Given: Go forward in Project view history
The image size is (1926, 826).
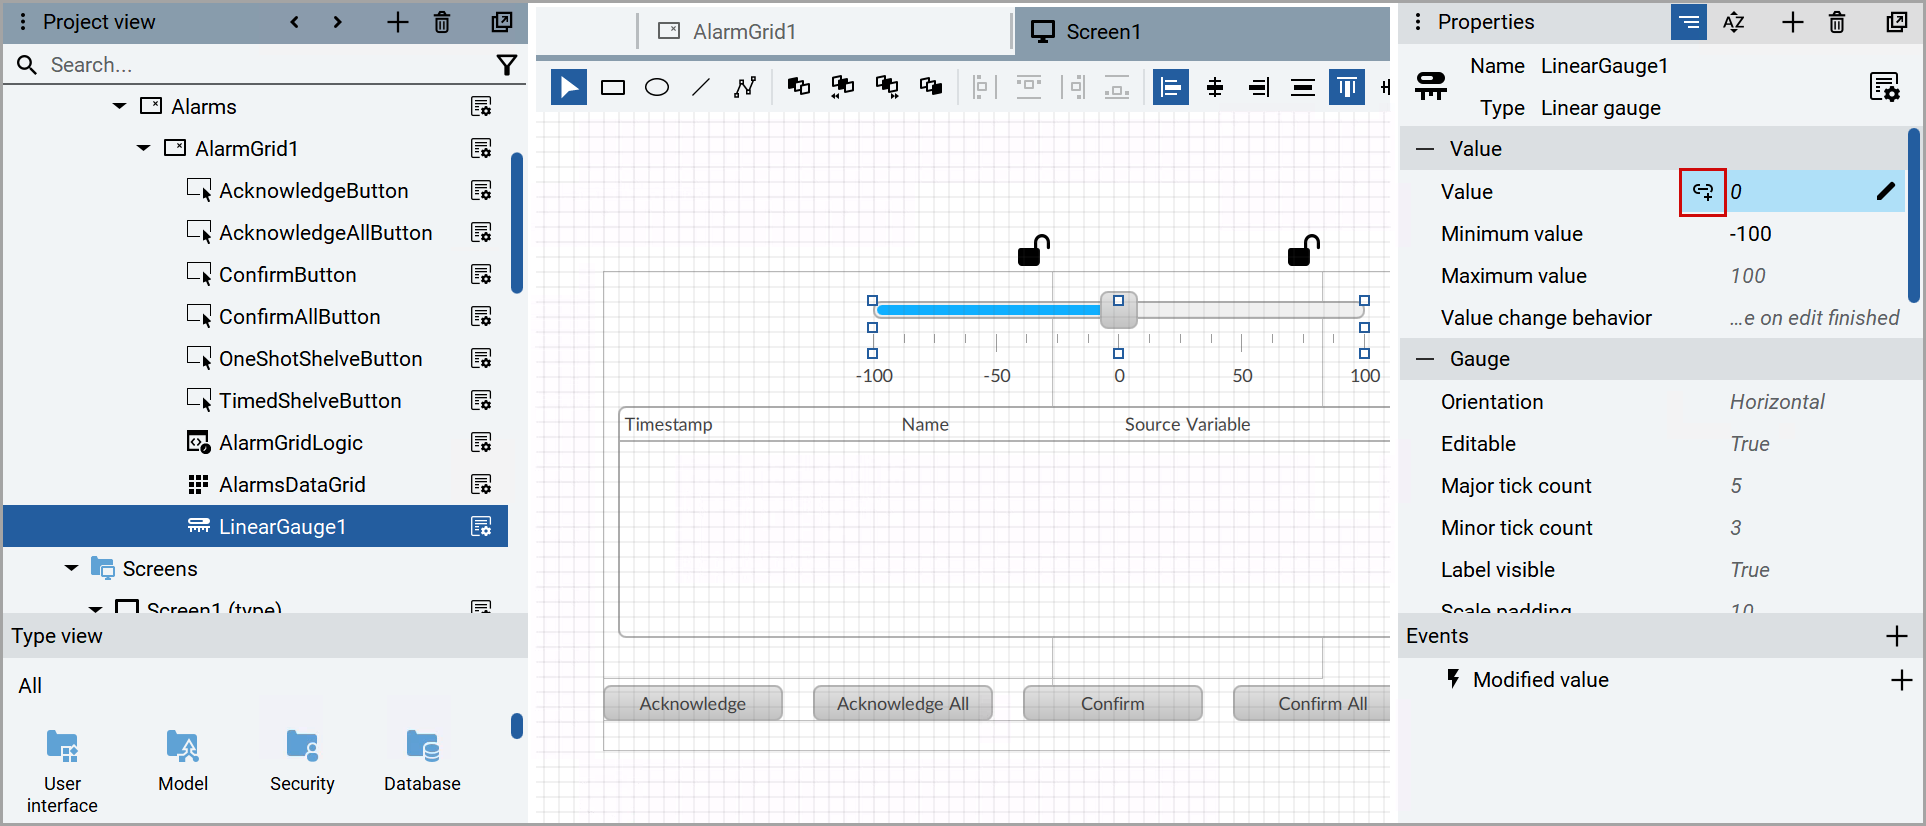Looking at the screenshot, I should (x=338, y=22).
